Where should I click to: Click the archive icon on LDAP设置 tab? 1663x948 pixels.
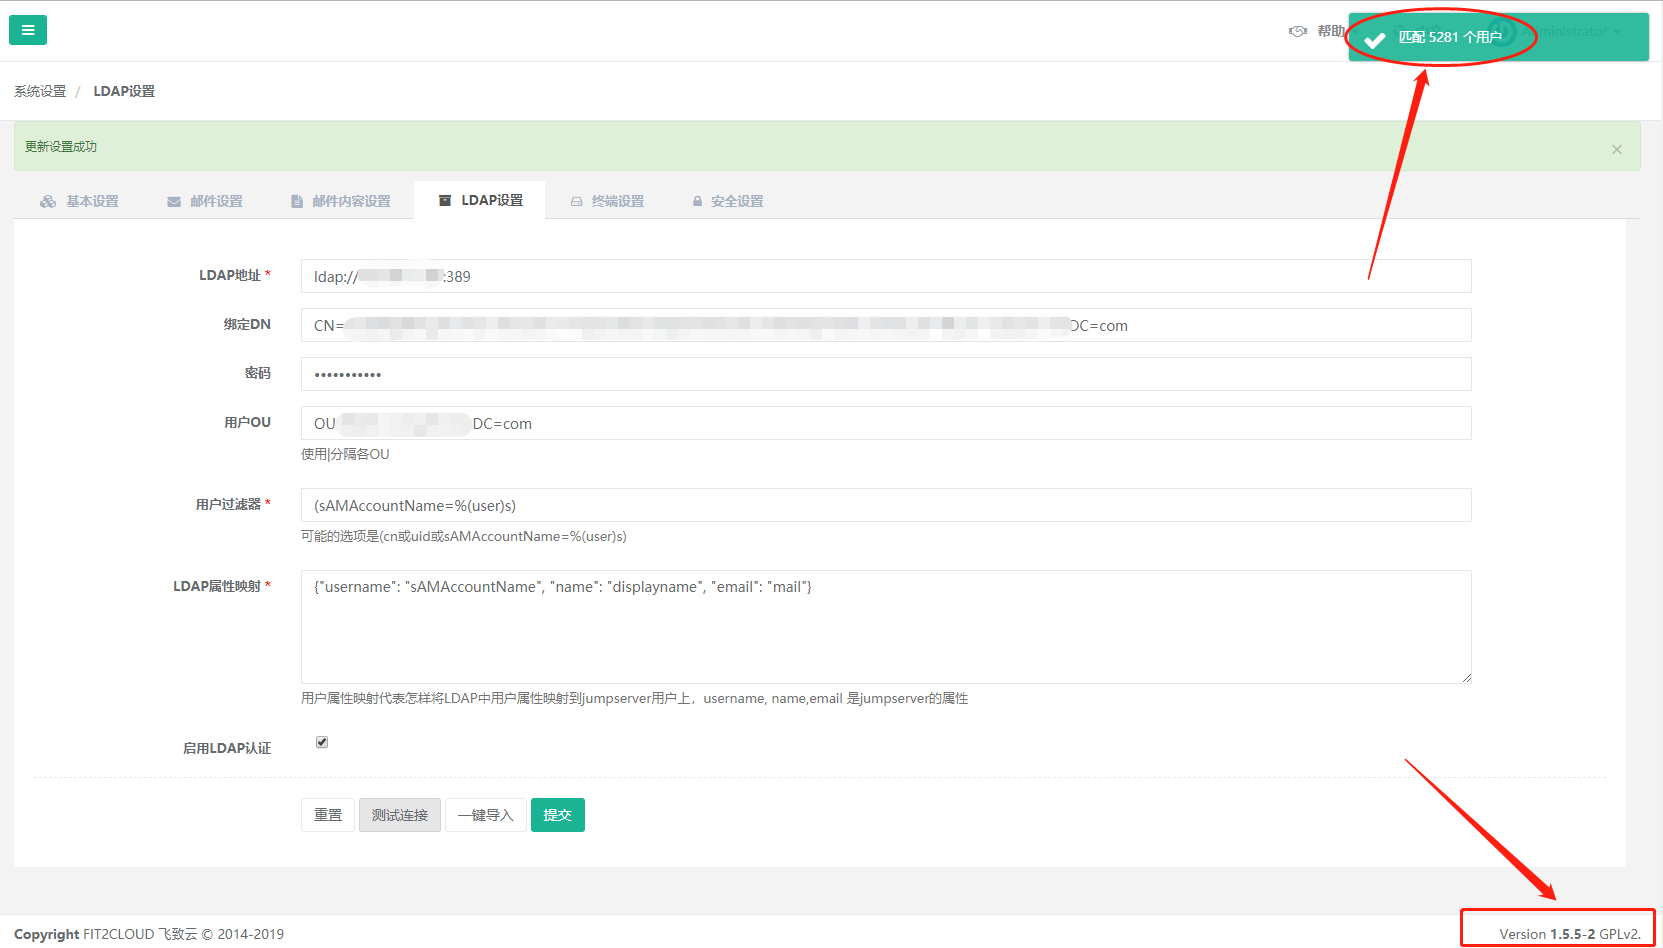coord(445,200)
